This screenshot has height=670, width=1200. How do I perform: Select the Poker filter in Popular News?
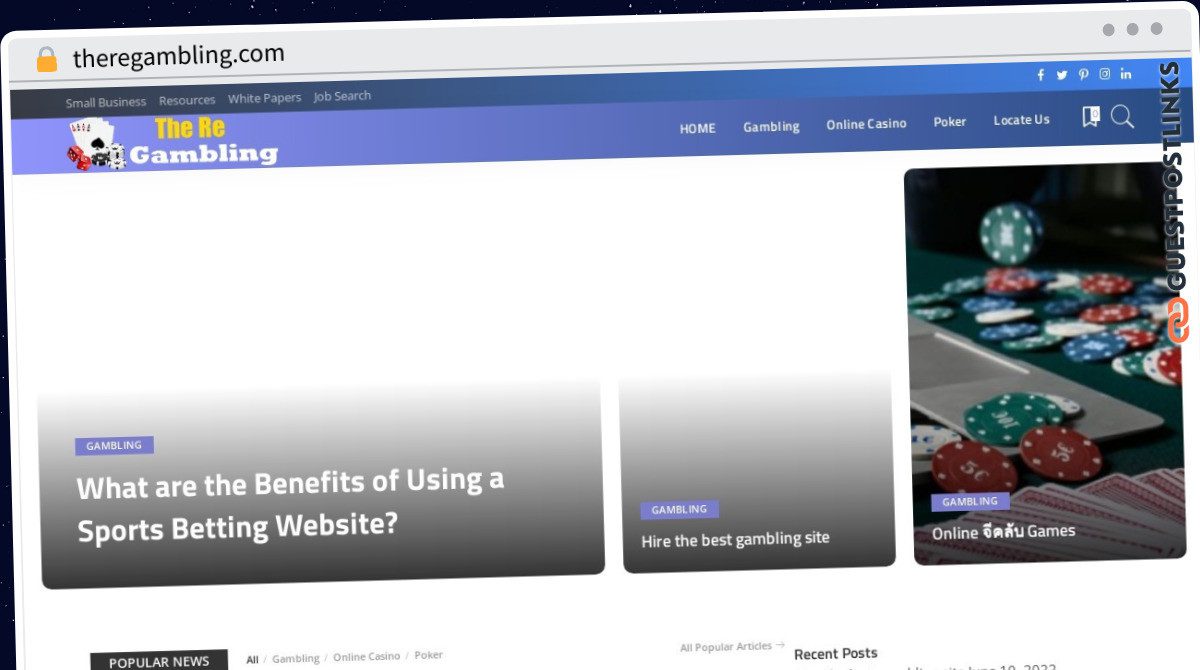pos(428,655)
